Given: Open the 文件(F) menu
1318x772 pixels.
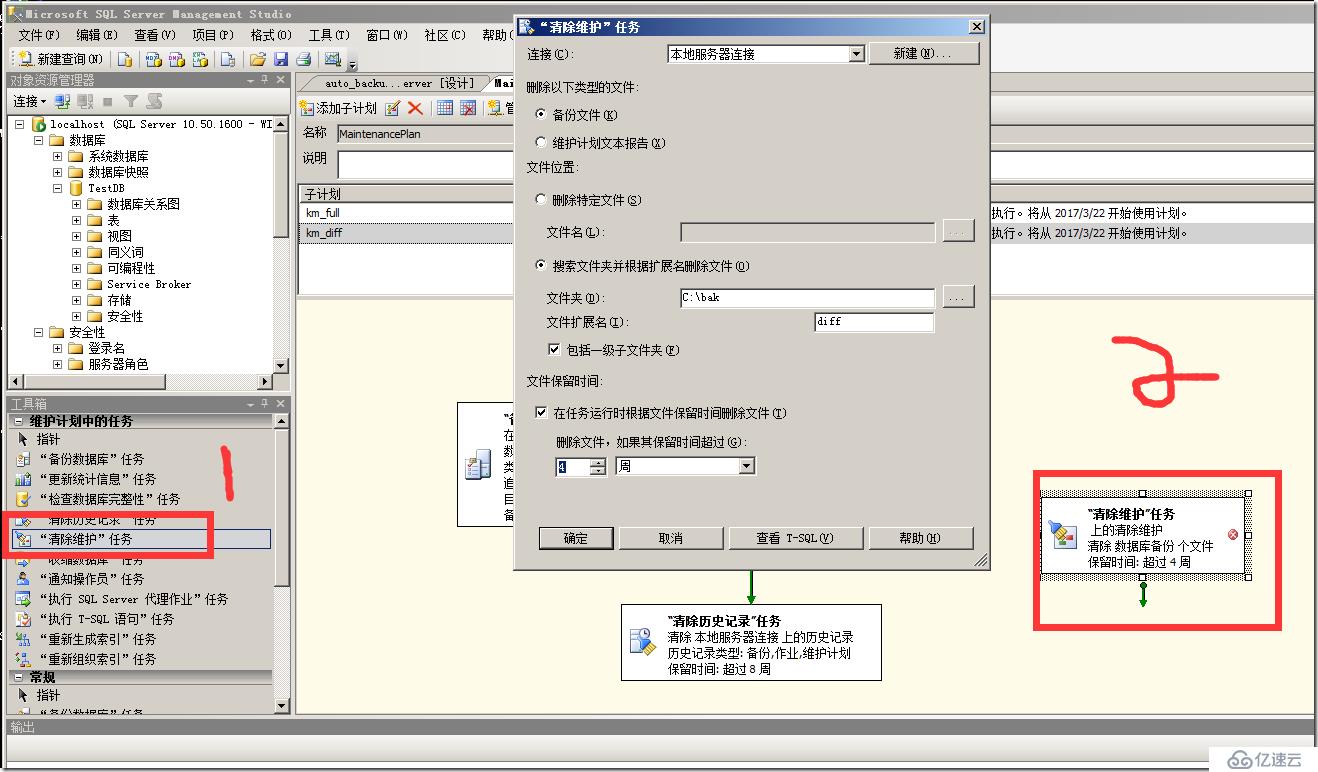Looking at the screenshot, I should point(39,35).
